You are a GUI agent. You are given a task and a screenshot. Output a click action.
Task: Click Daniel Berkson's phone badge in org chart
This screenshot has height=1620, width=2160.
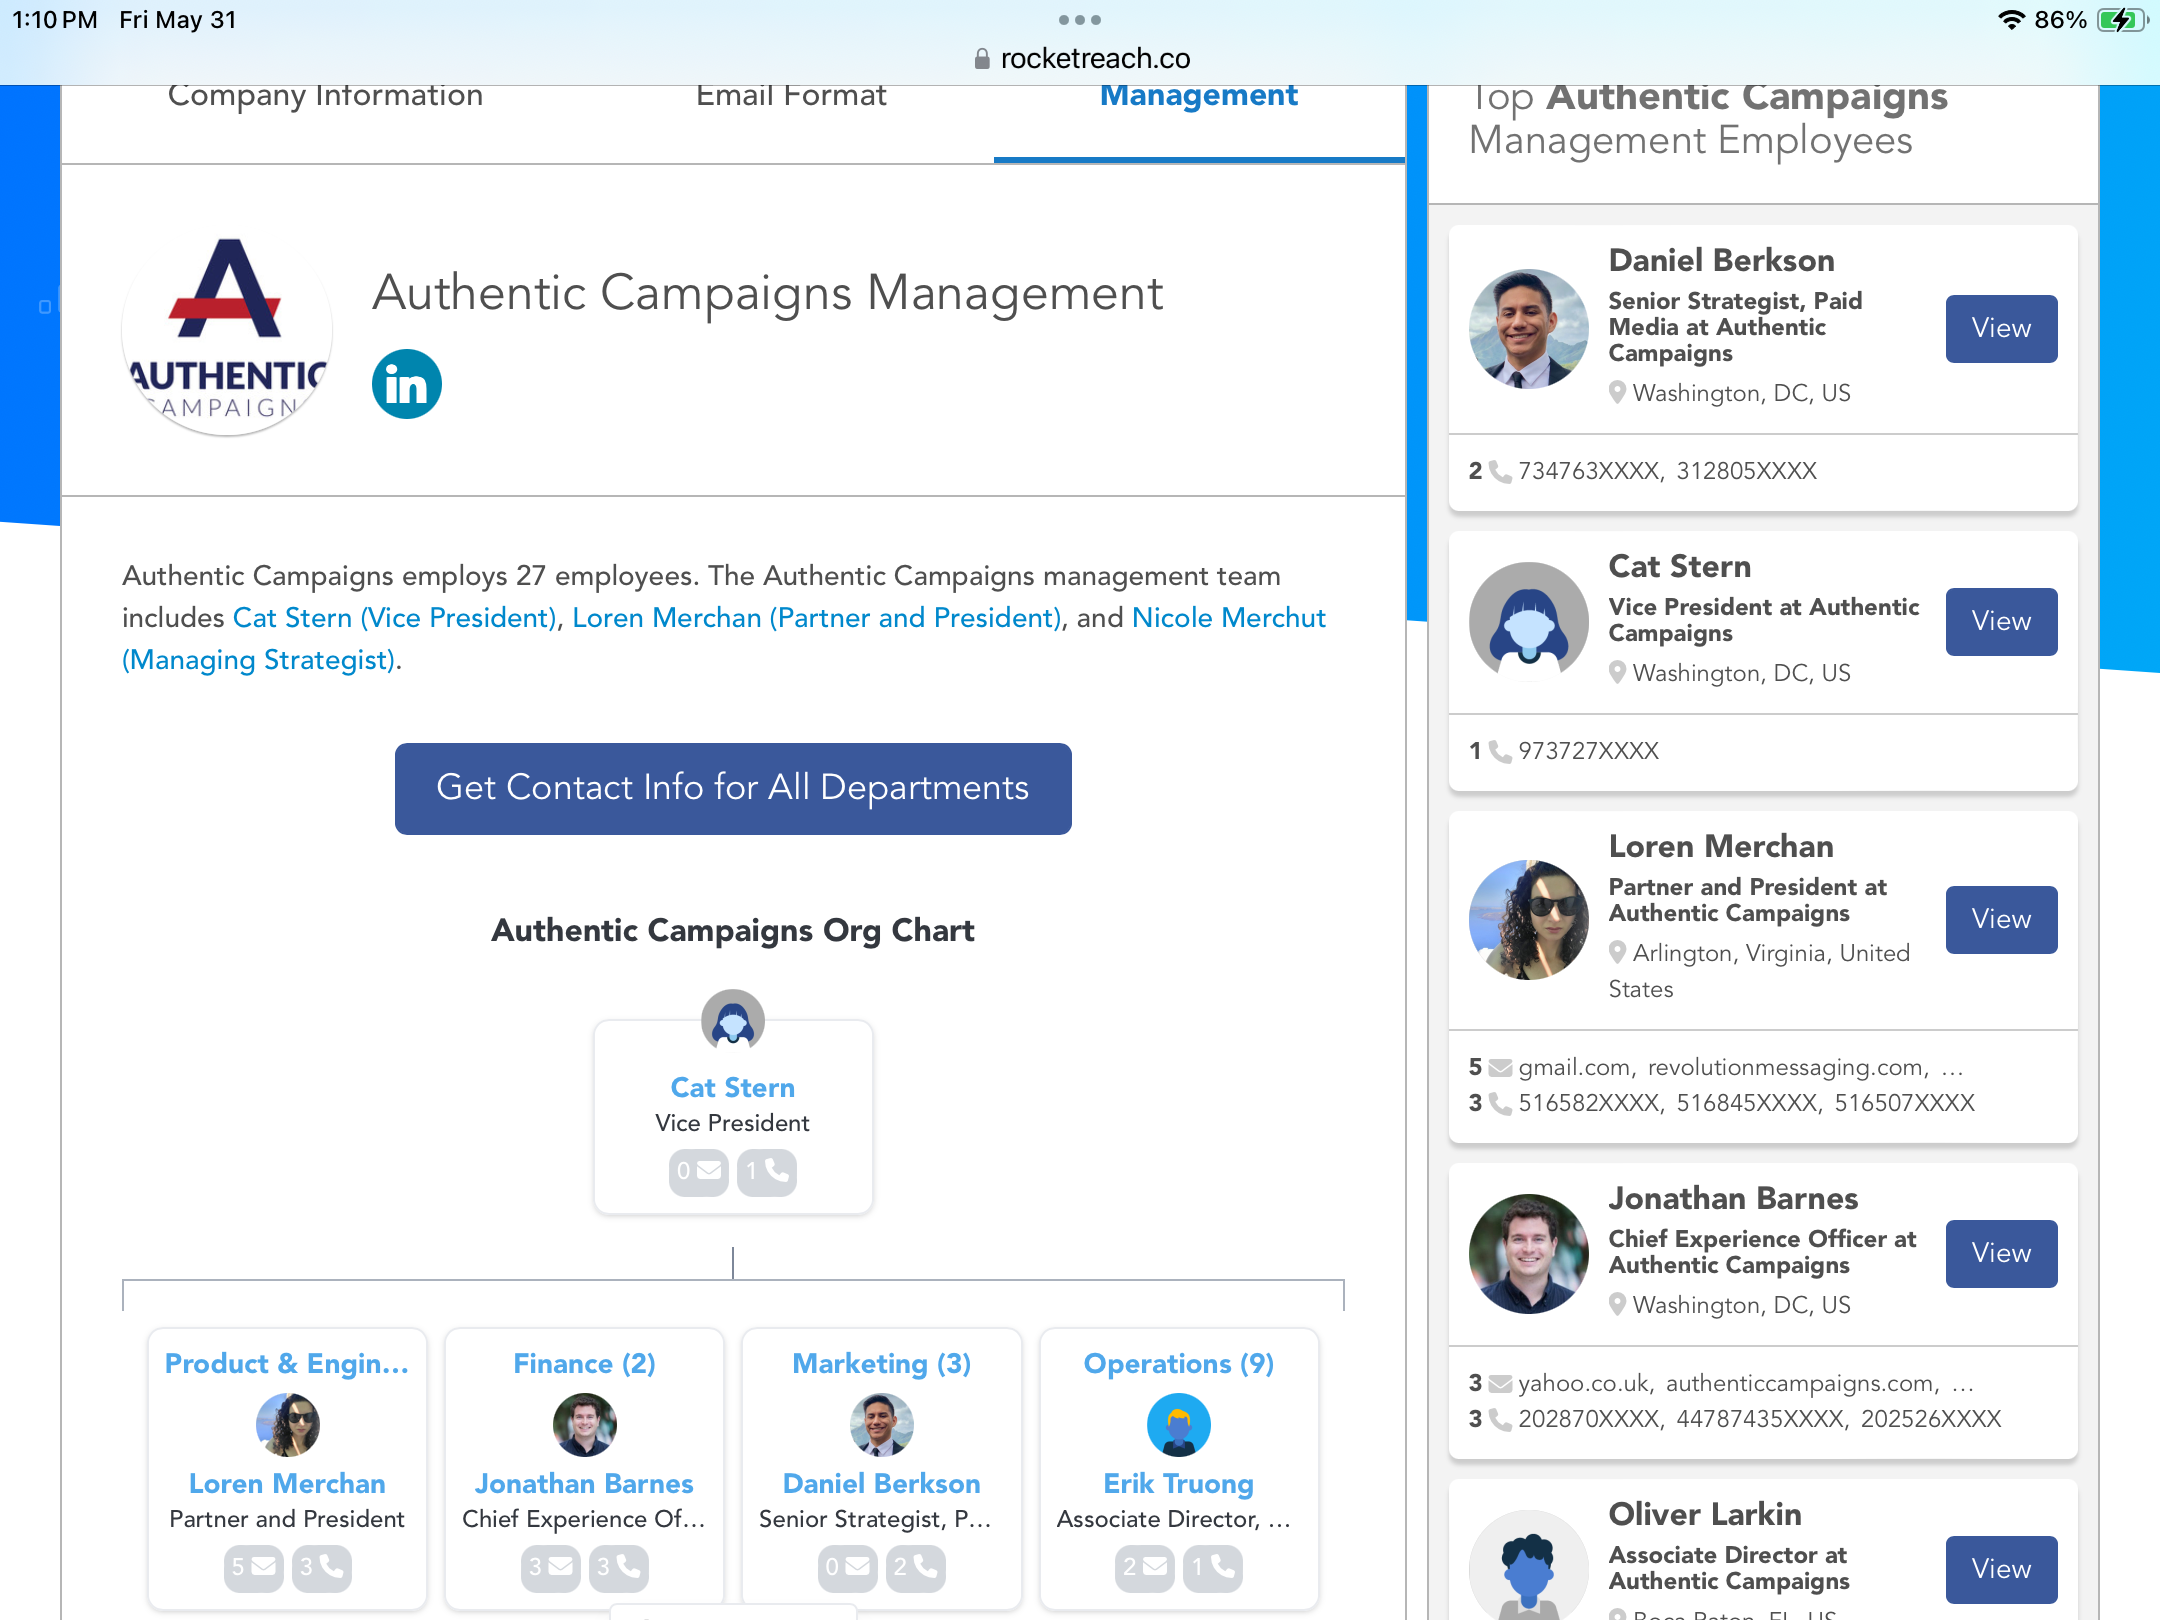pyautogui.click(x=915, y=1567)
